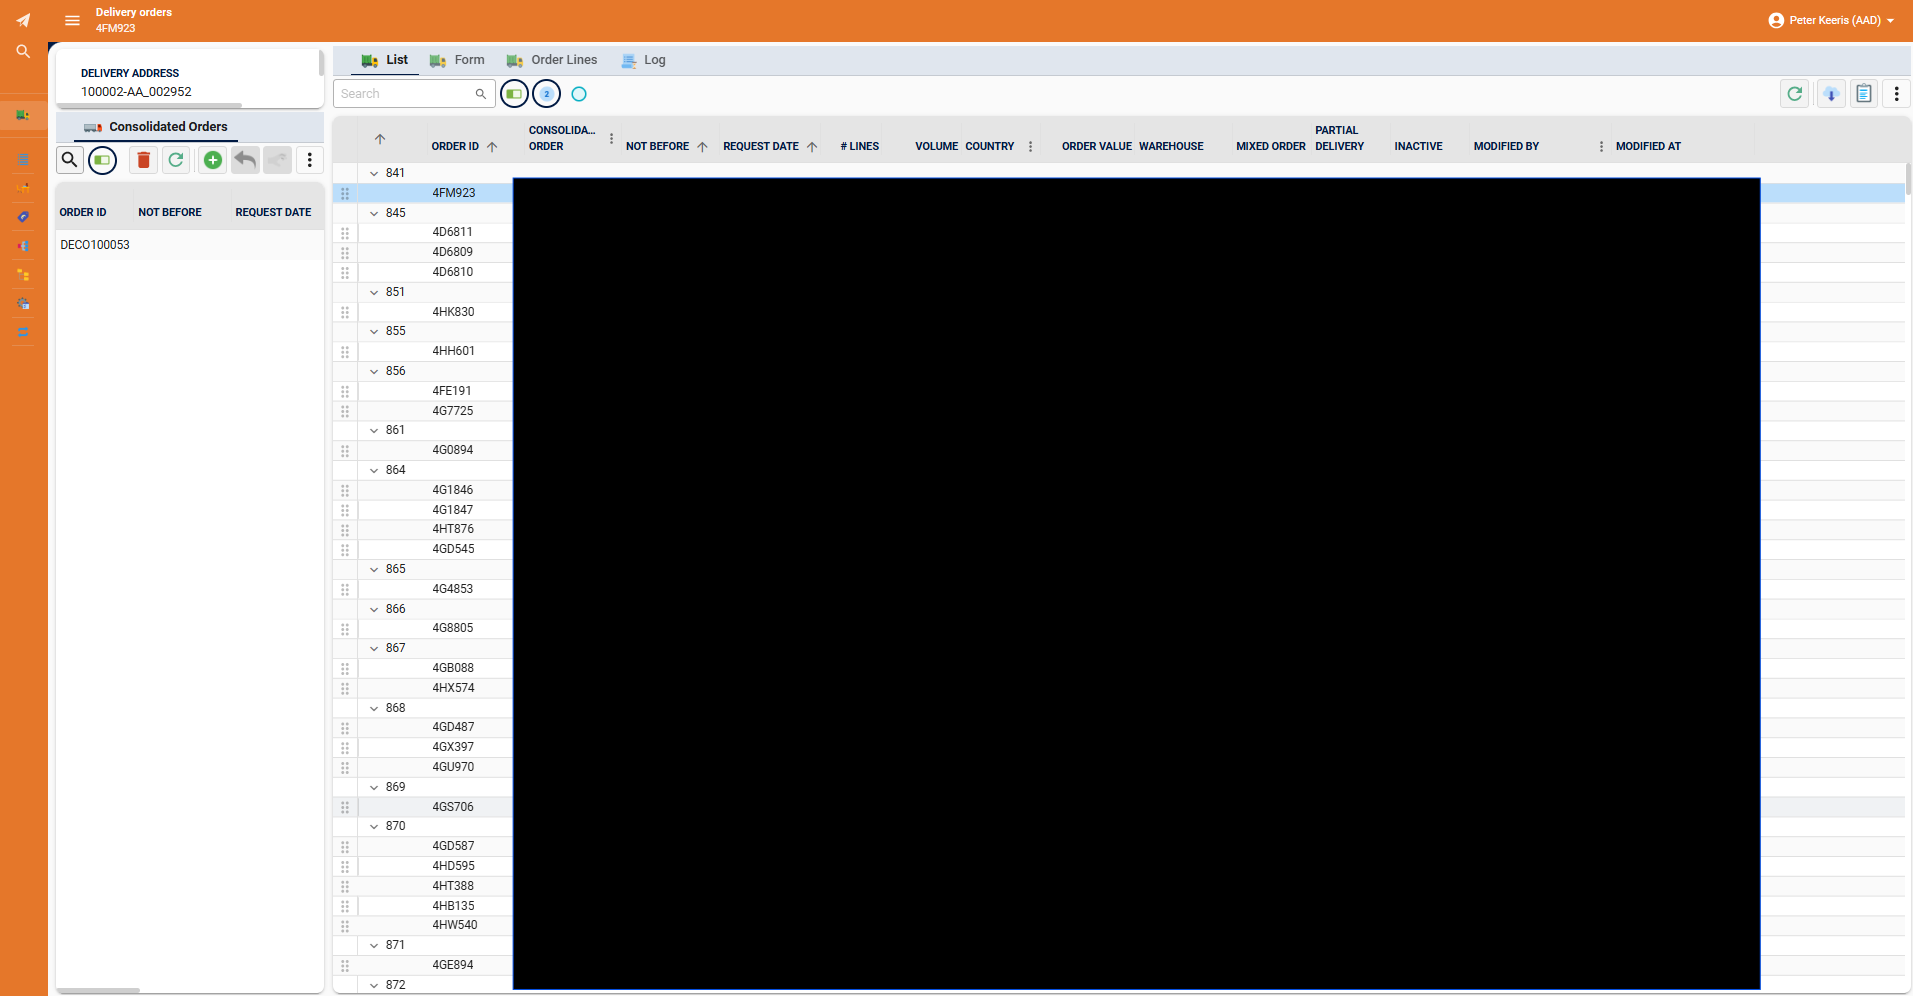Image resolution: width=1913 pixels, height=996 pixels.
Task: Click the Modified At column header
Action: click(x=1648, y=146)
